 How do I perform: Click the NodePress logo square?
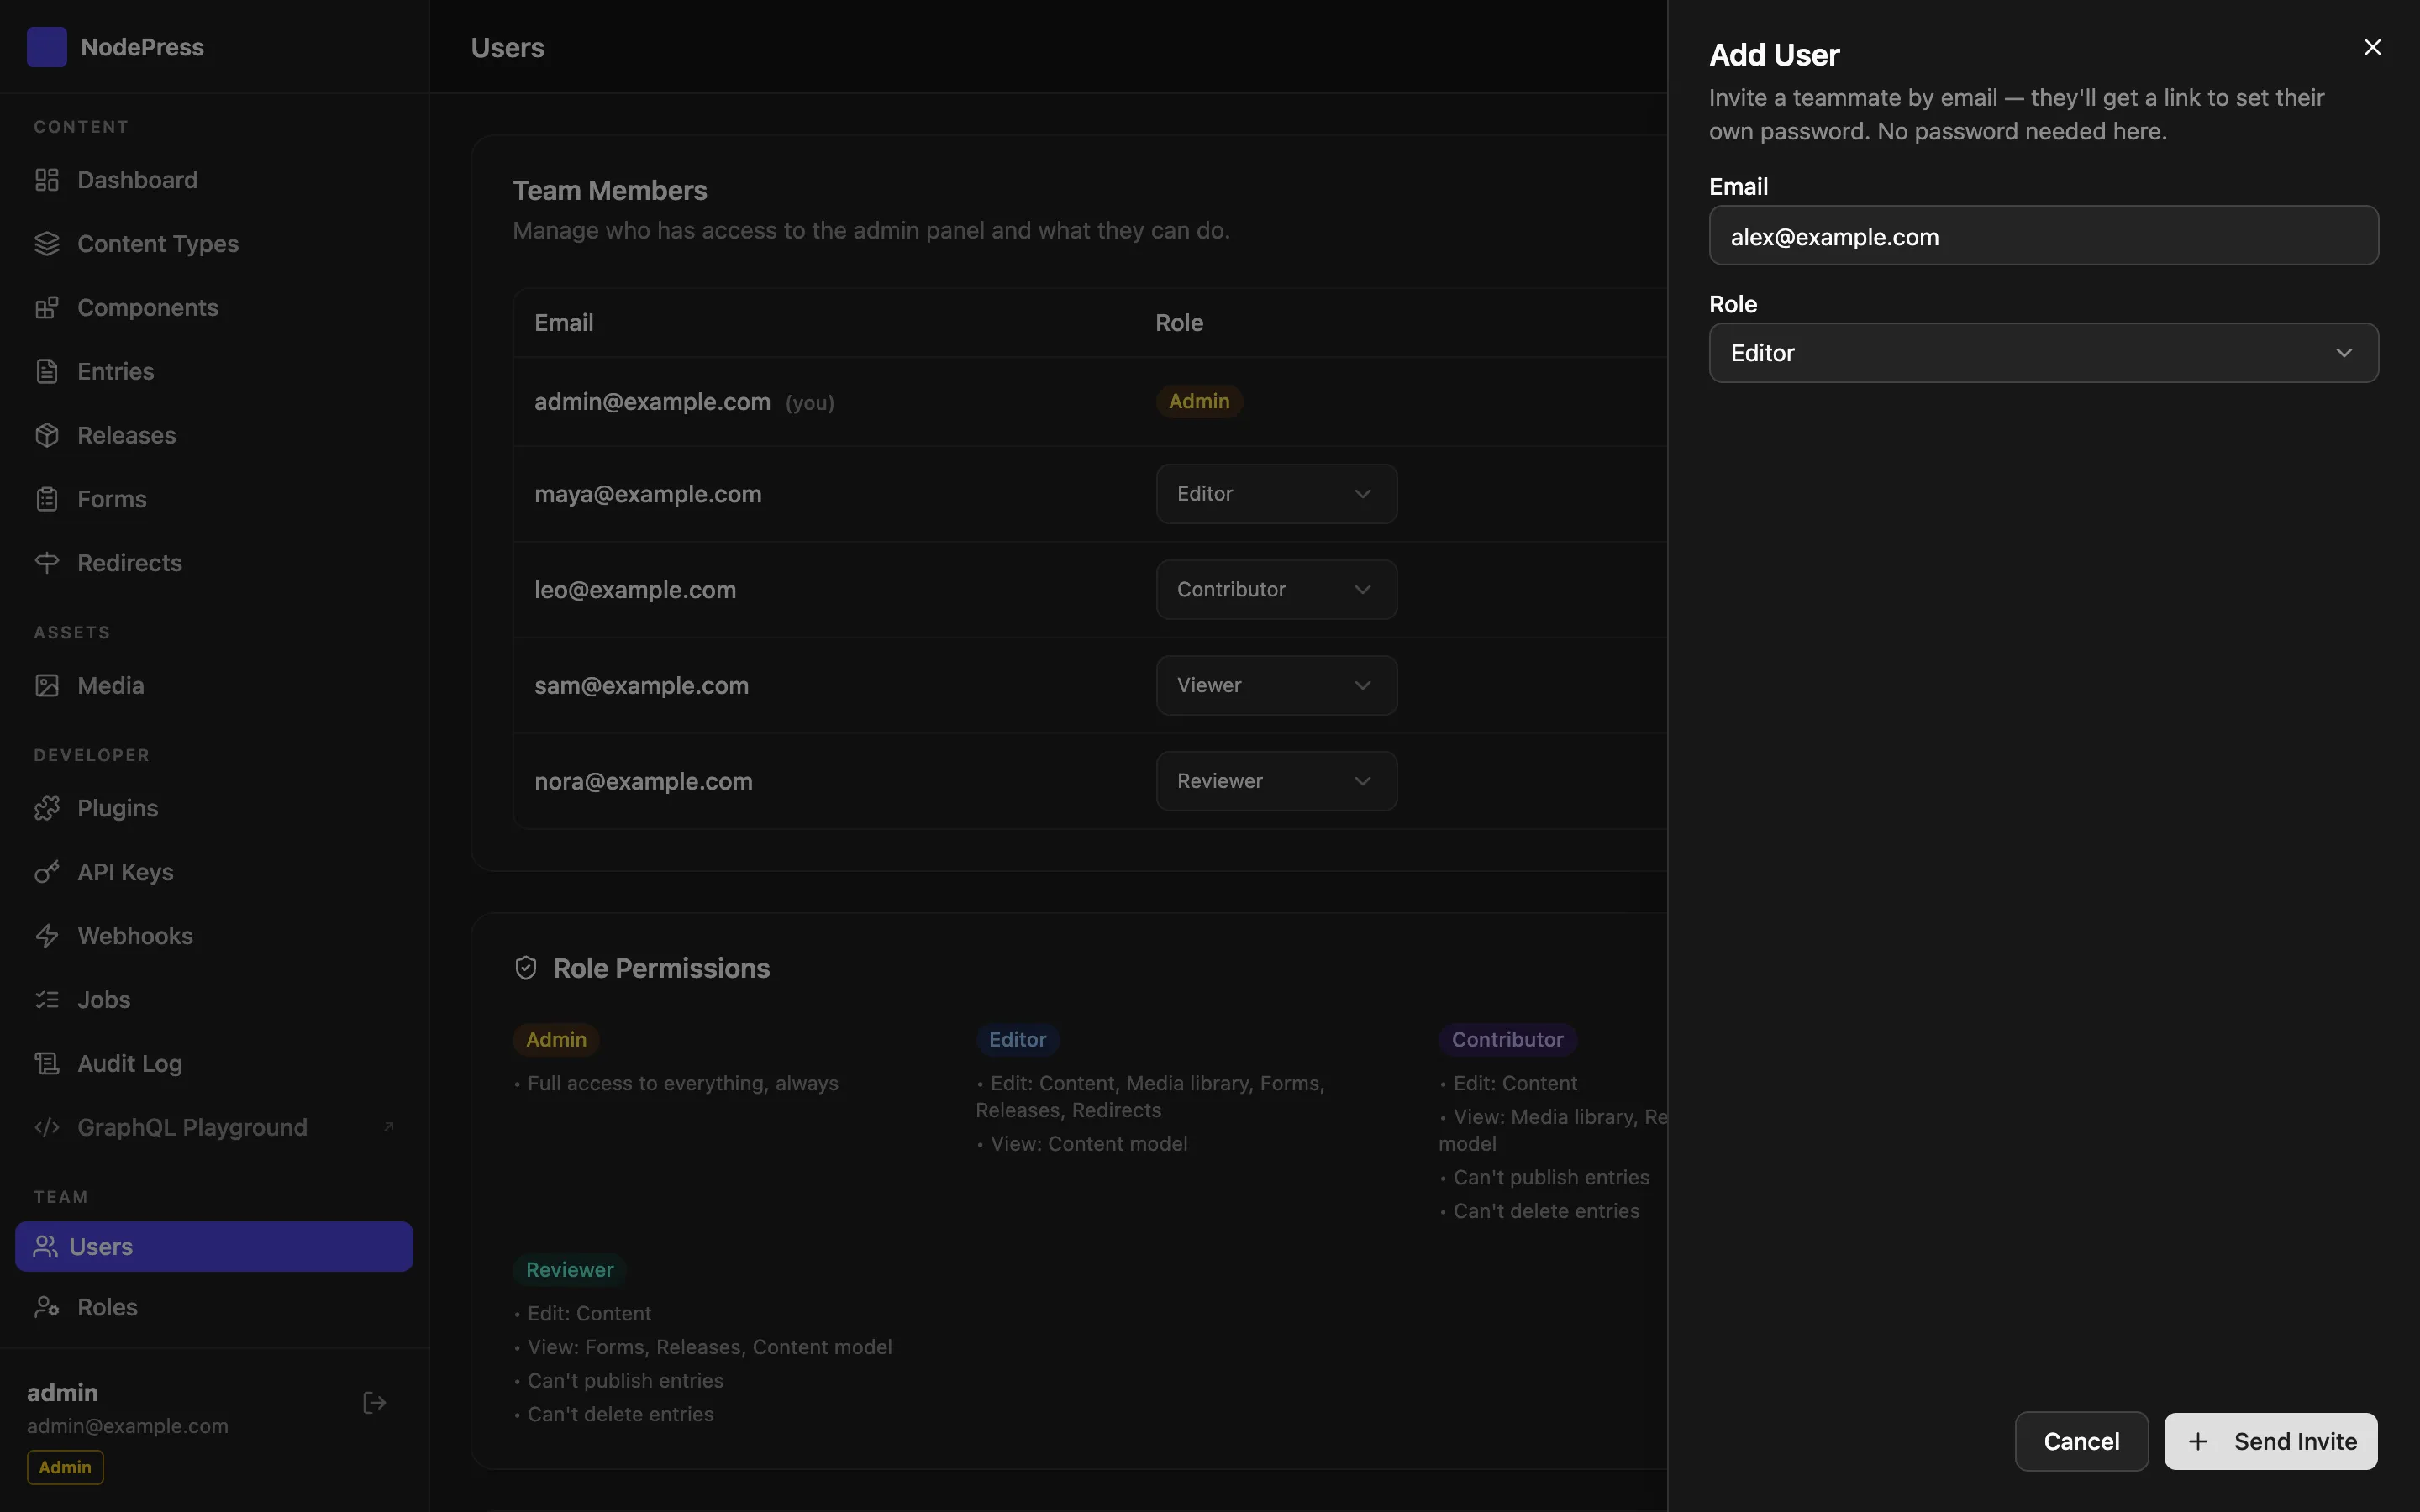click(x=47, y=47)
